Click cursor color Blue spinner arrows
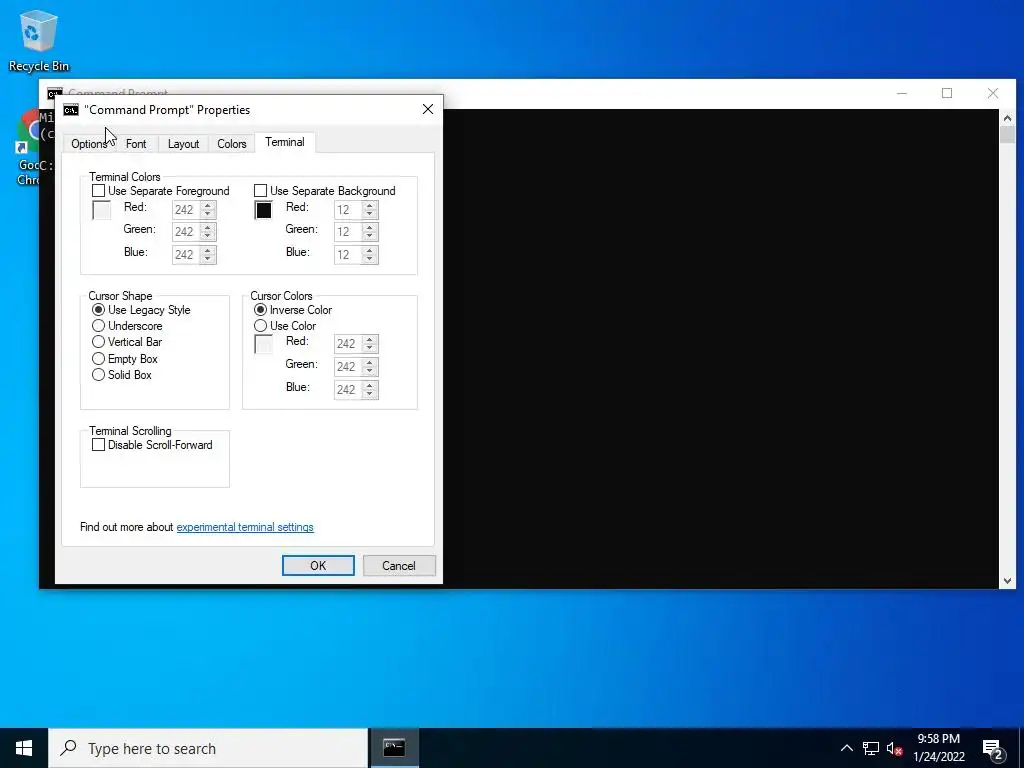Image resolution: width=1024 pixels, height=768 pixels. (x=370, y=389)
